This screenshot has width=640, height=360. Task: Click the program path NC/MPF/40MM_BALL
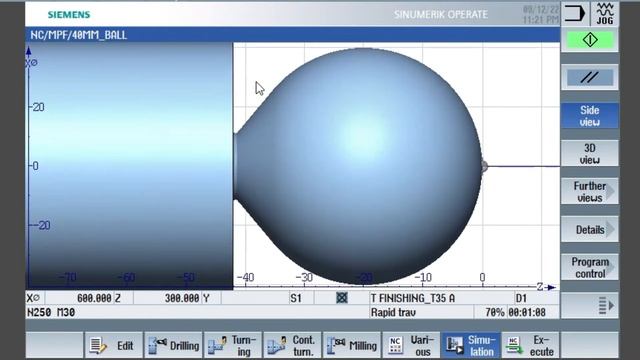pos(79,35)
